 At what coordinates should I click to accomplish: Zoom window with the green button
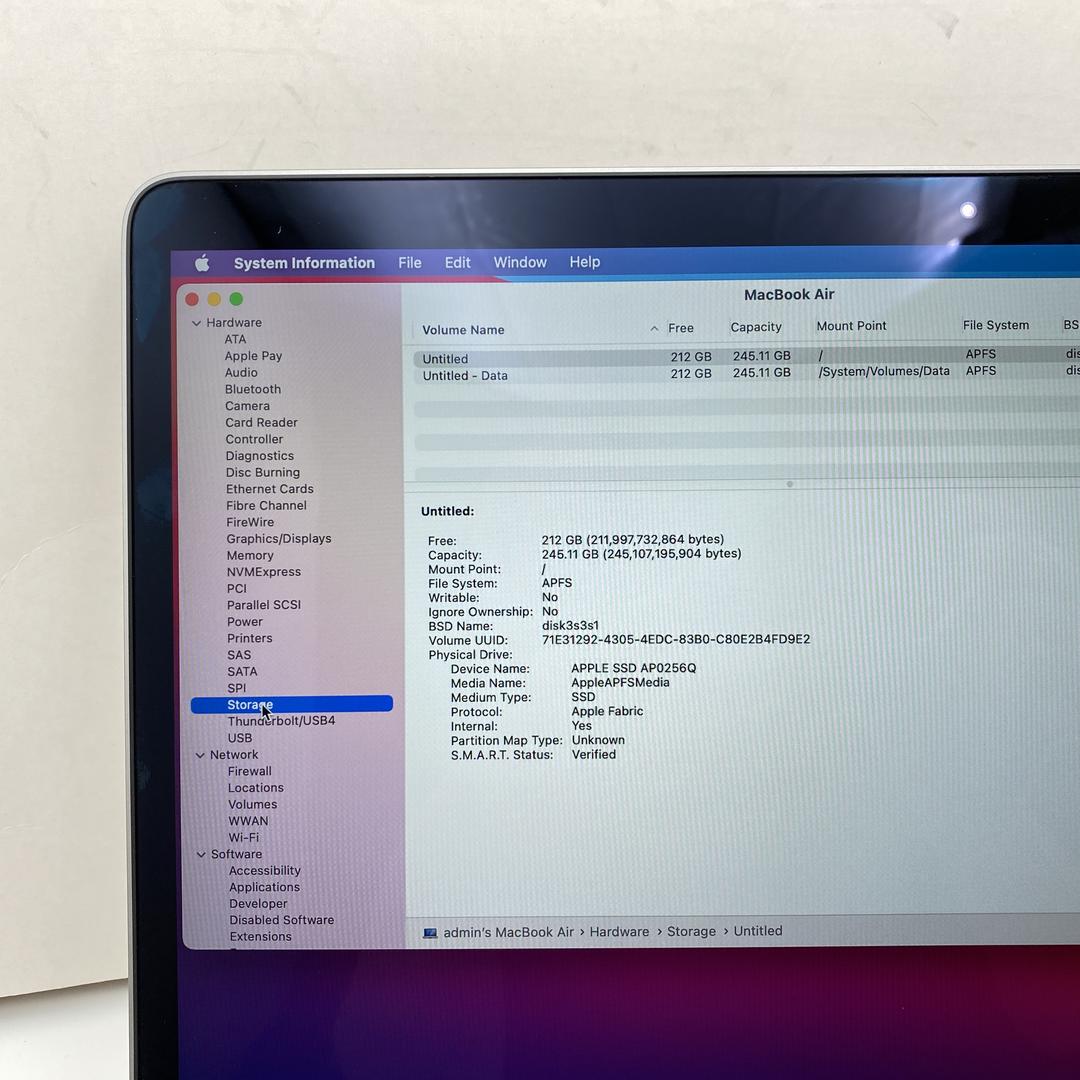[x=236, y=299]
